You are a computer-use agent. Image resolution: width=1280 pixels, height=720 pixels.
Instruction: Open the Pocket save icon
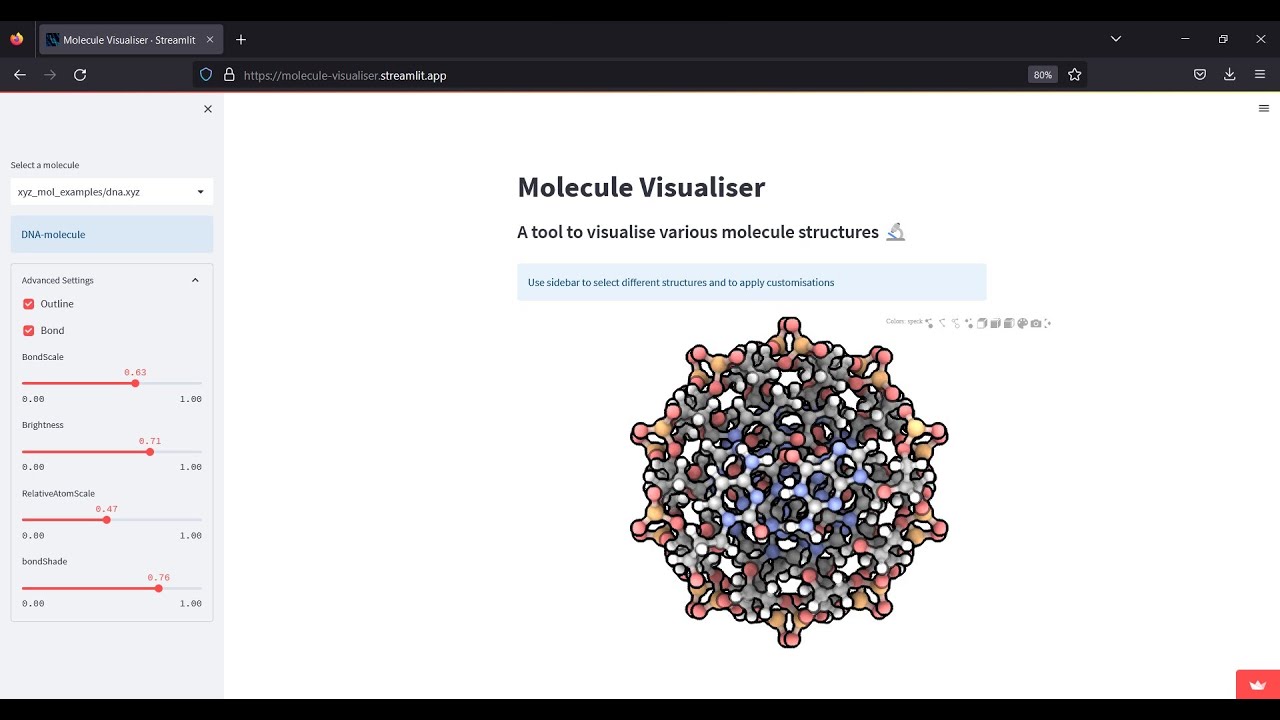point(1199,74)
